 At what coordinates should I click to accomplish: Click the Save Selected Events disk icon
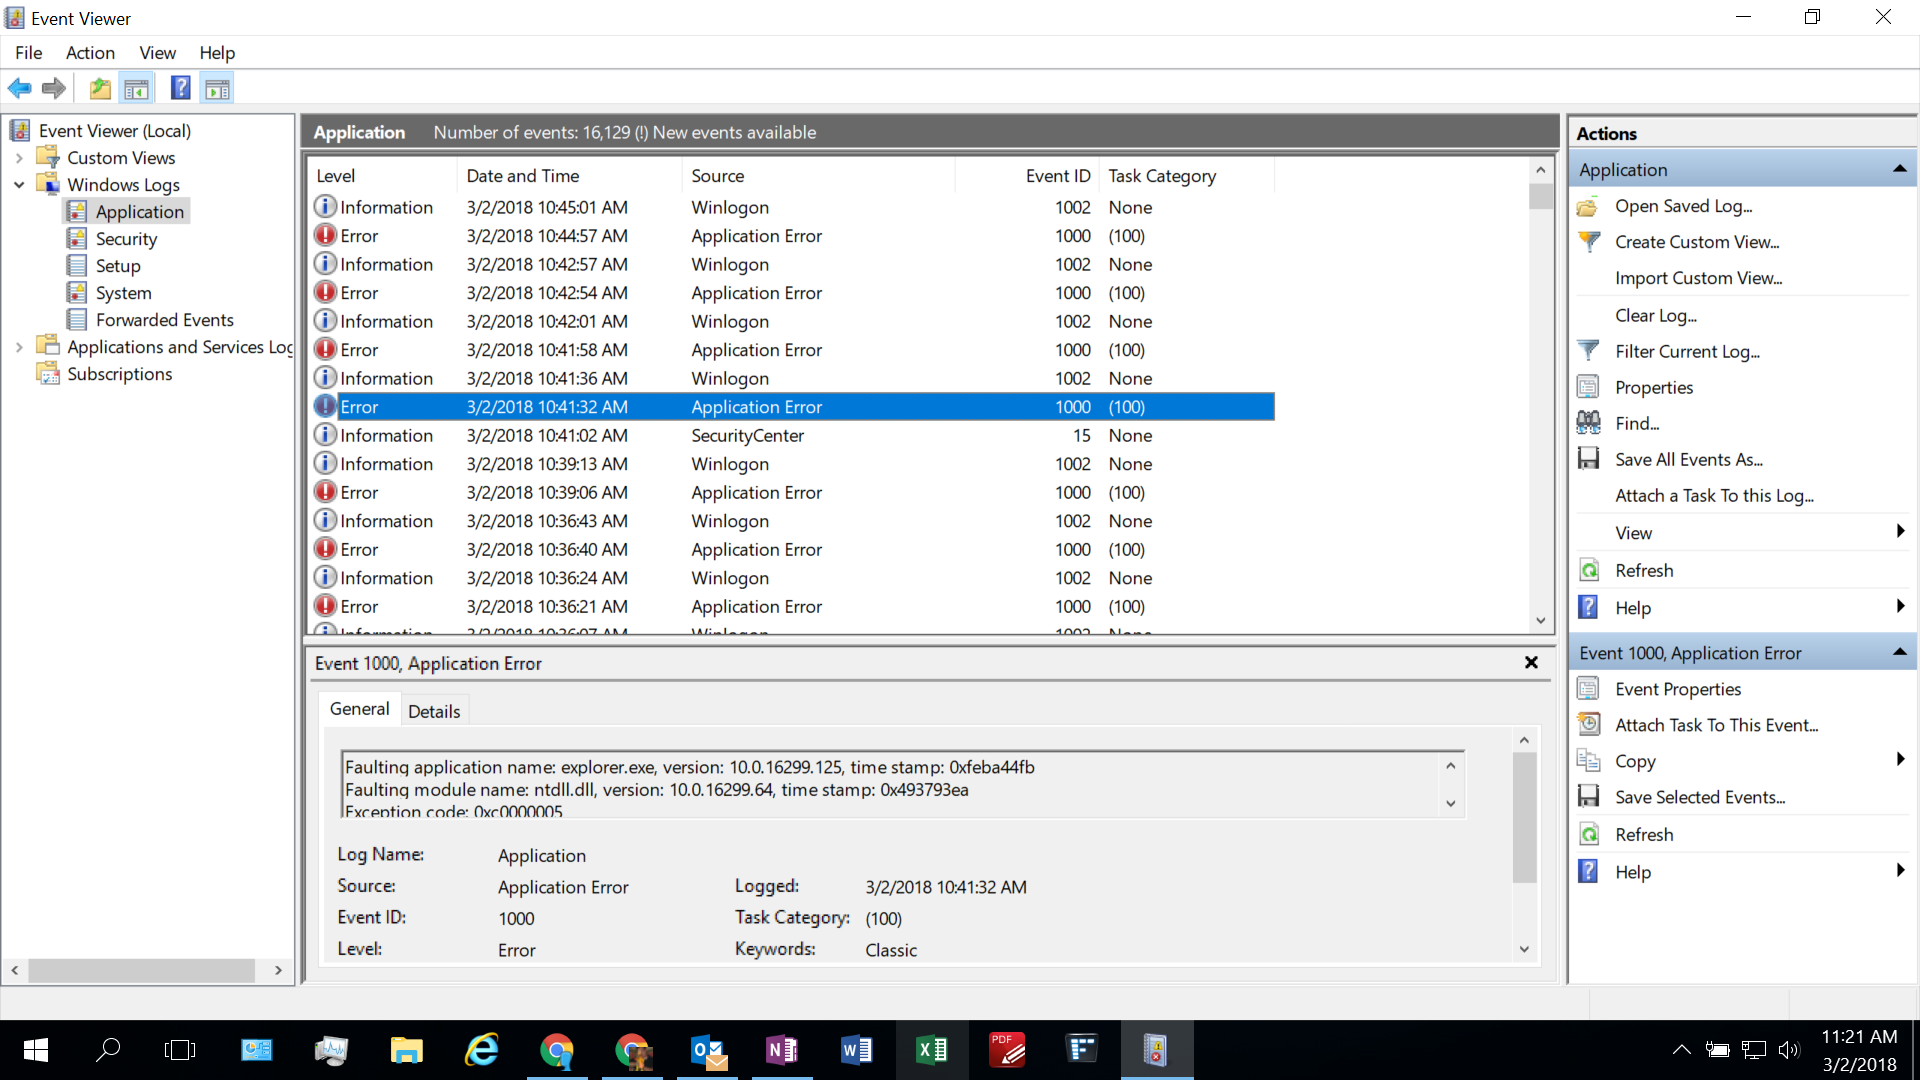(1588, 797)
